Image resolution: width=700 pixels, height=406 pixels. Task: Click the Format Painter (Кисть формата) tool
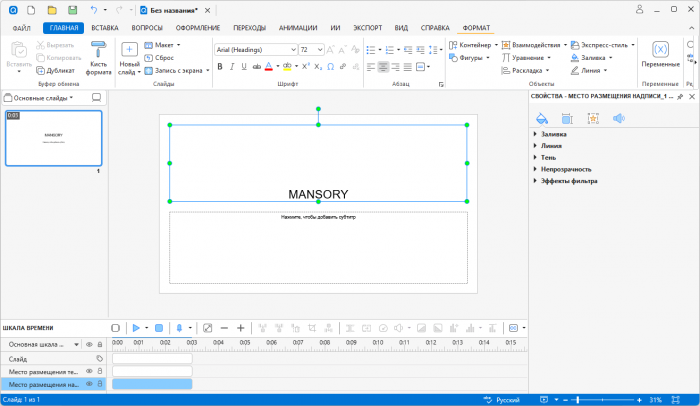point(98,56)
